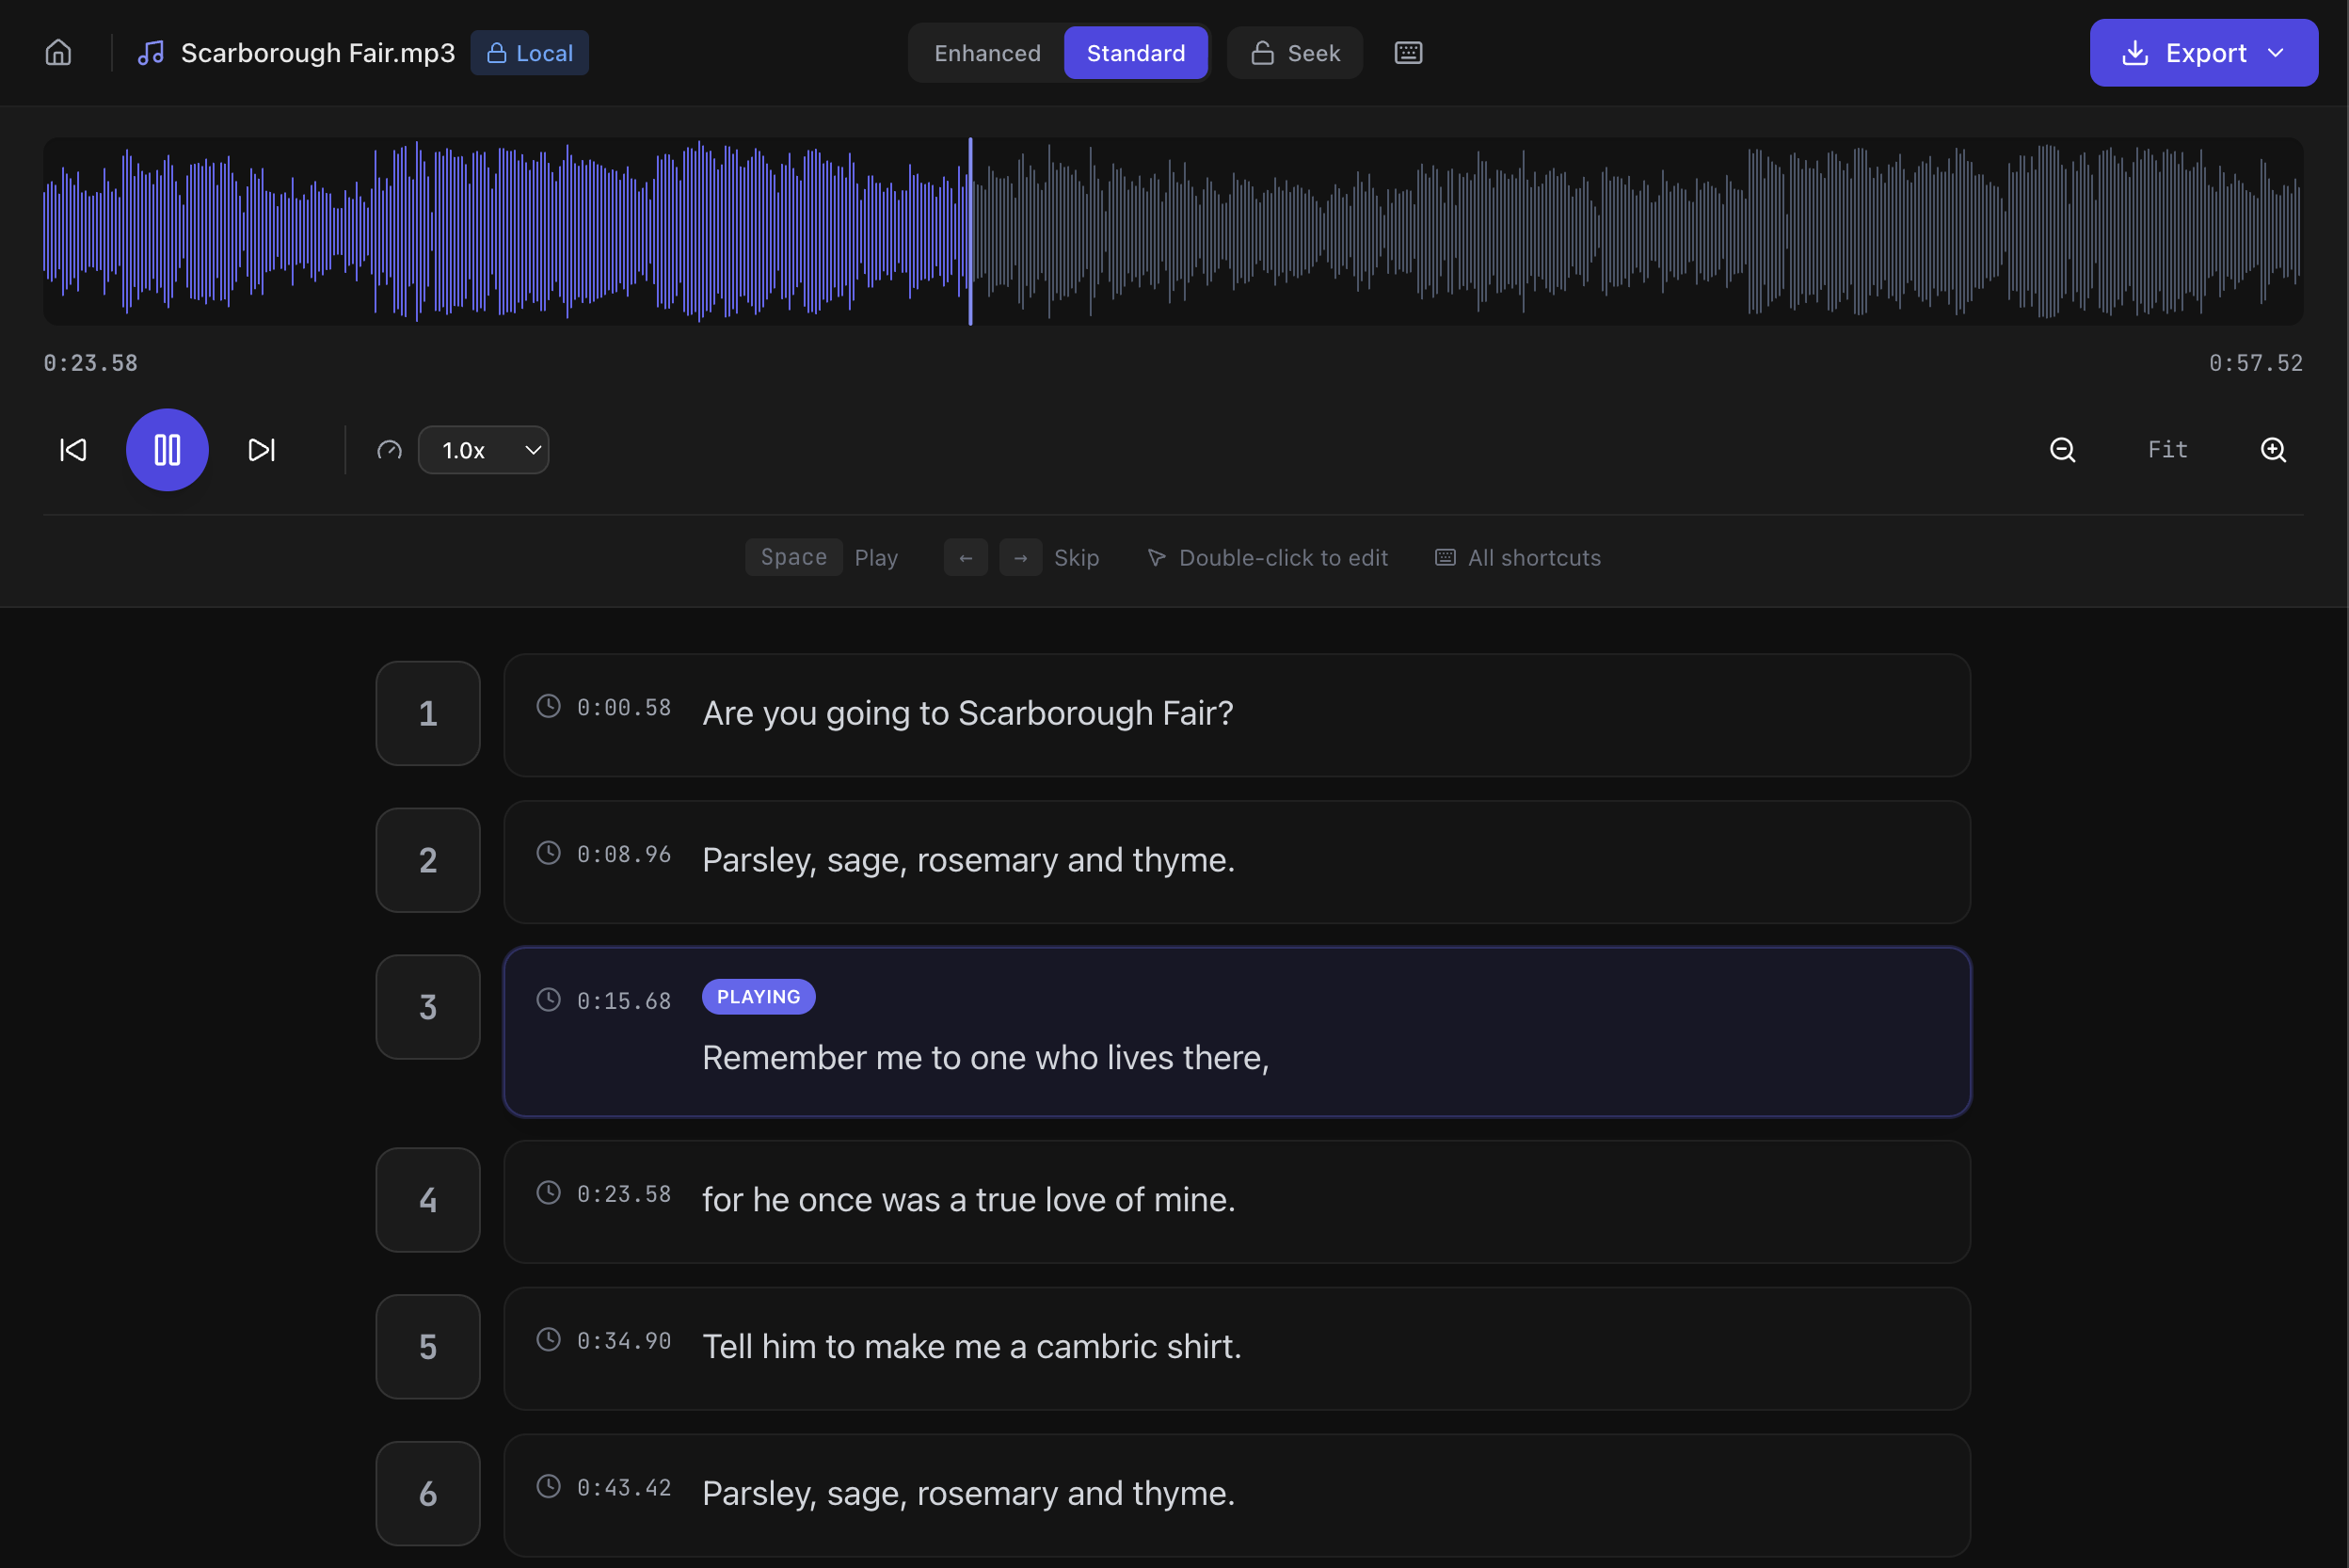
Task: Open the Export dropdown menu
Action: coord(2203,53)
